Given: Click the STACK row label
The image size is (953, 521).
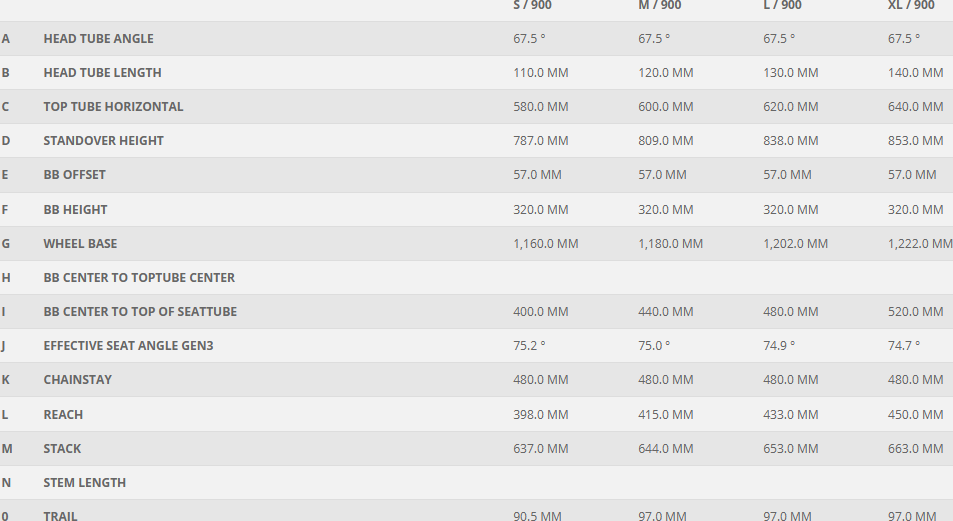Looking at the screenshot, I should click(x=62, y=449).
